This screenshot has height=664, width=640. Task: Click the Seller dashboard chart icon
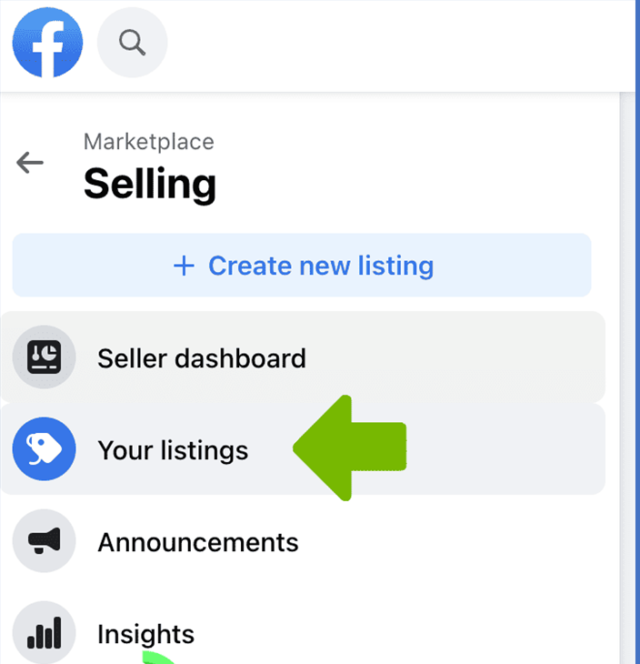pos(44,357)
